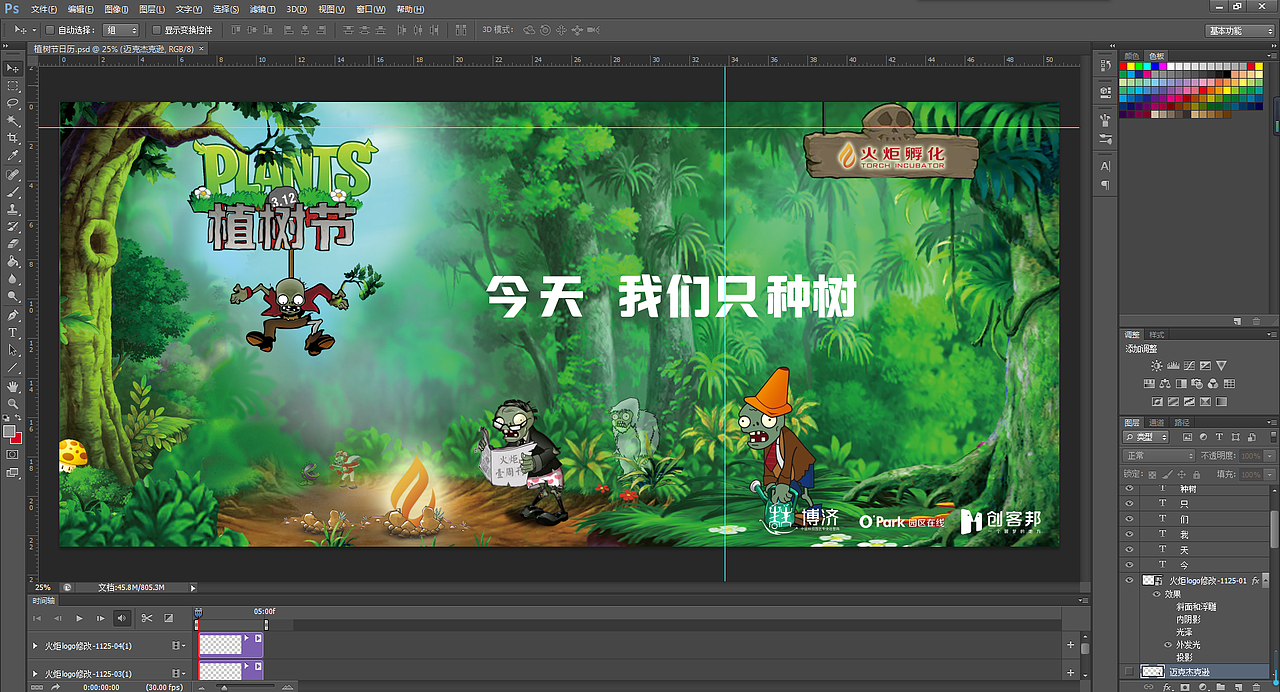Enable the 显示变换控件 checkbox
Image resolution: width=1280 pixels, height=692 pixels.
point(157,30)
